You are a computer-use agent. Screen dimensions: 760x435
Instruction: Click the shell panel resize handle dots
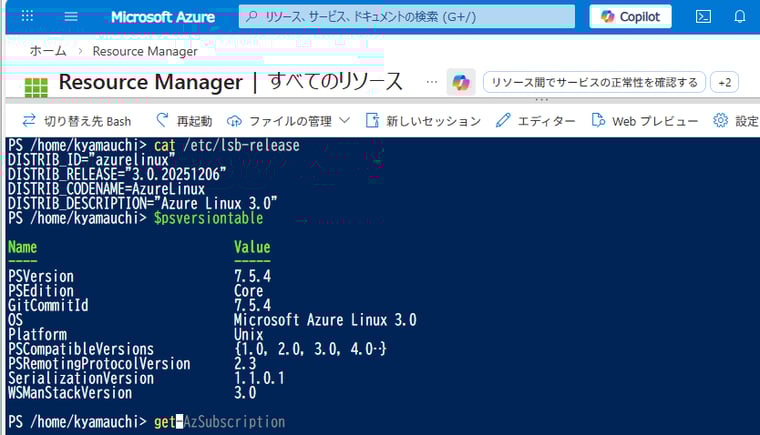pos(541,100)
